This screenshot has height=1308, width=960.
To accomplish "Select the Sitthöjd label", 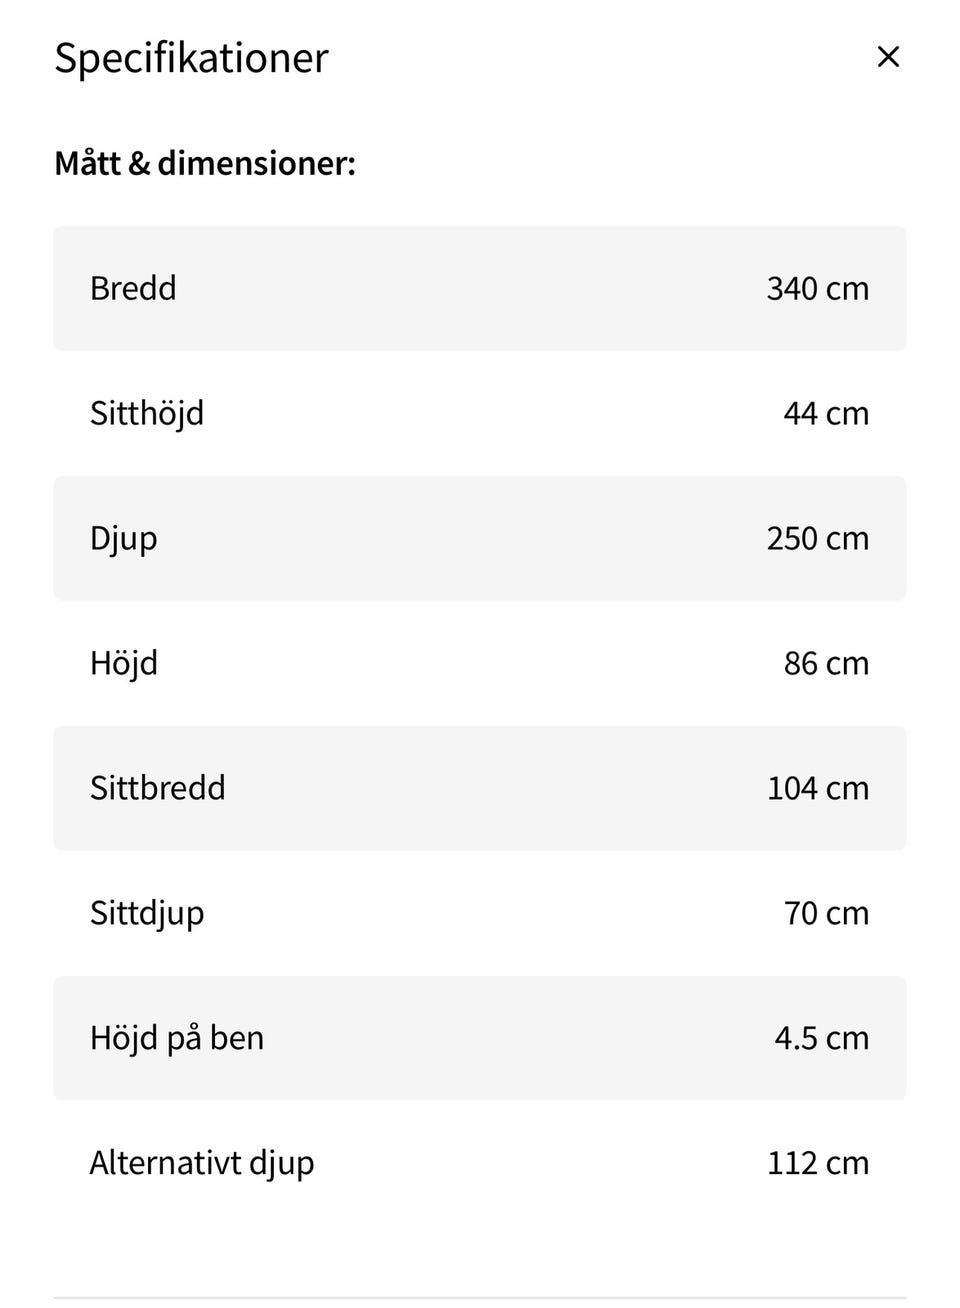I will [147, 413].
